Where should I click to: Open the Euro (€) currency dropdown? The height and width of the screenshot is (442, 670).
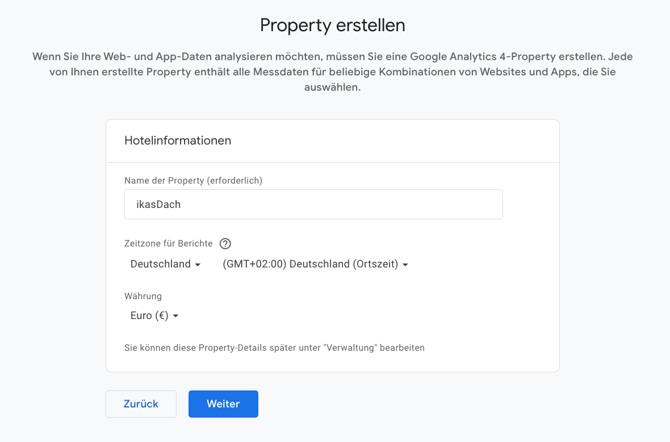point(154,315)
